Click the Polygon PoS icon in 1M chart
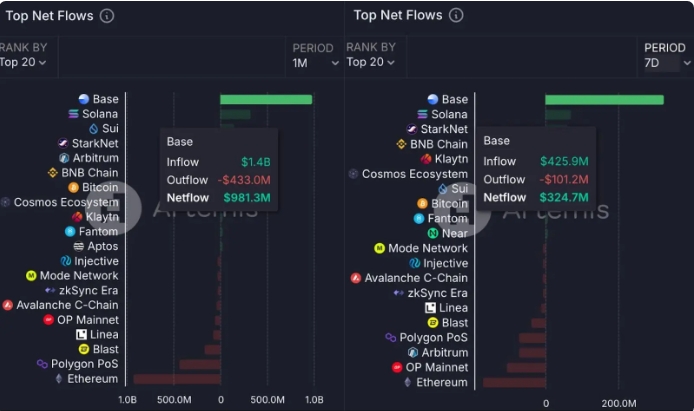Screen dimensions: 694x411 click(42, 364)
